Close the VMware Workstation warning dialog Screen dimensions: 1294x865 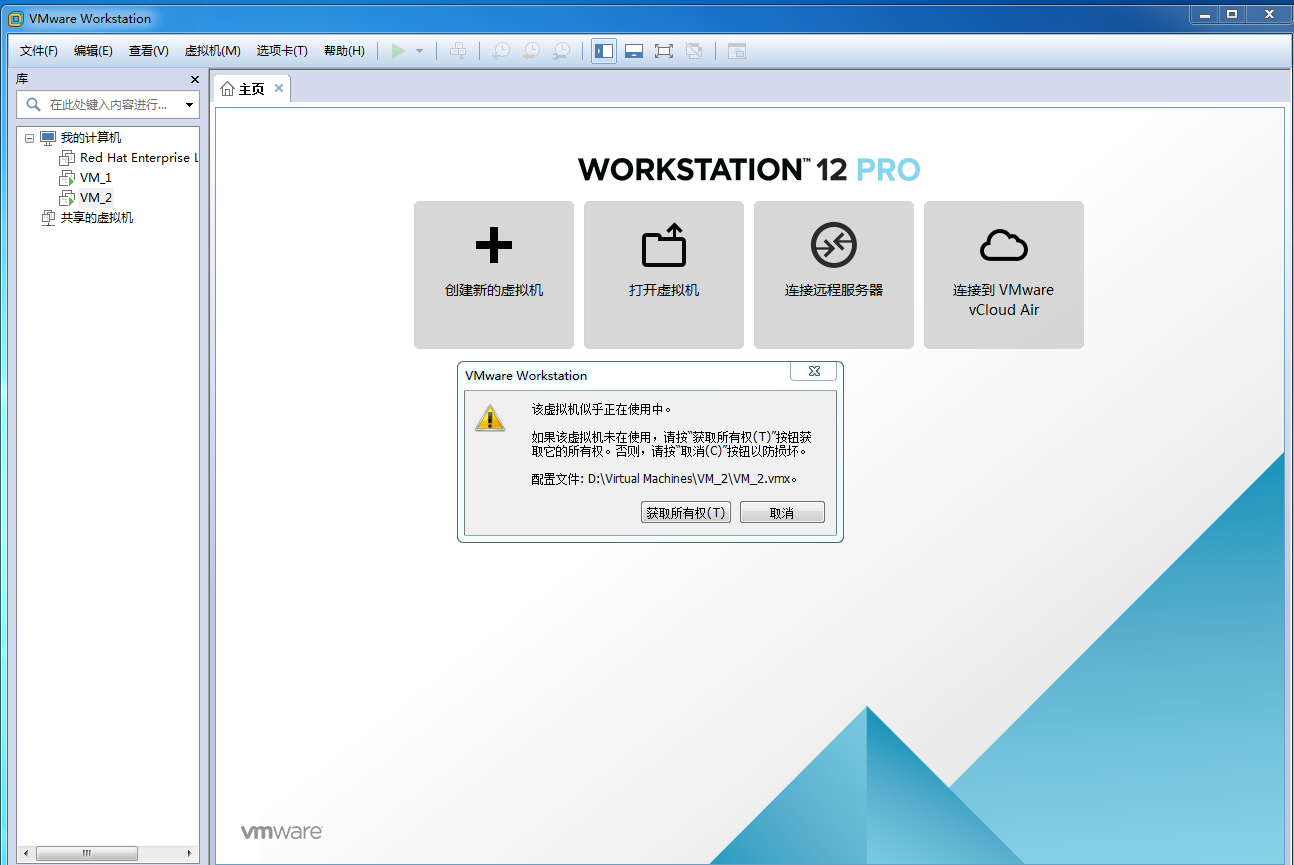[x=814, y=371]
